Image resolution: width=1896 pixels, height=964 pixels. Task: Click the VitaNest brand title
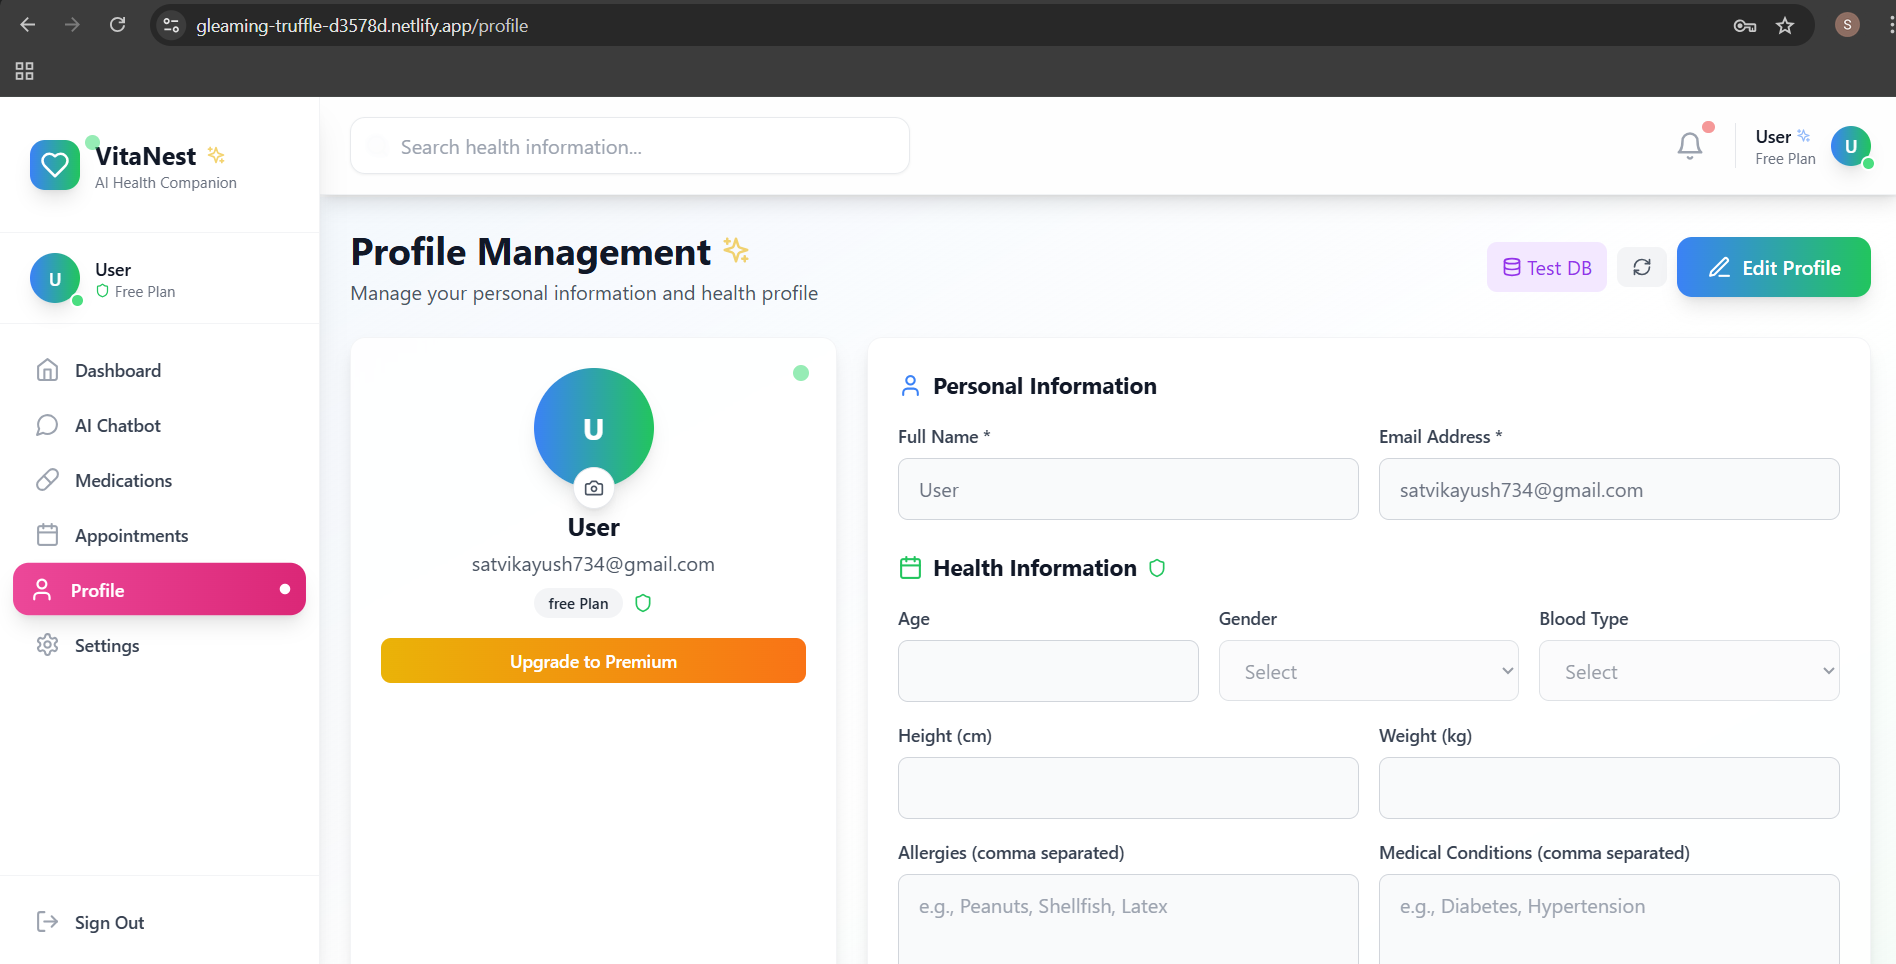(x=146, y=156)
